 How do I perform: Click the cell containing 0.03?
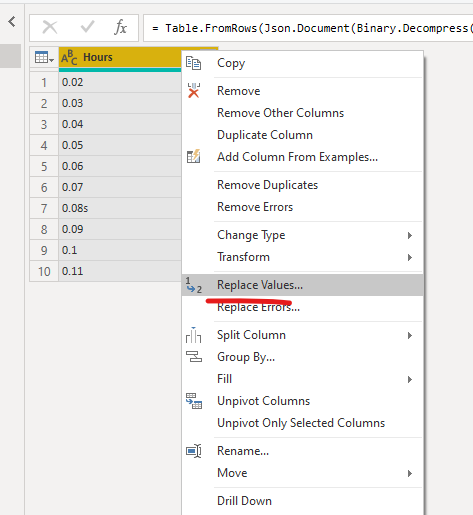[x=120, y=103]
